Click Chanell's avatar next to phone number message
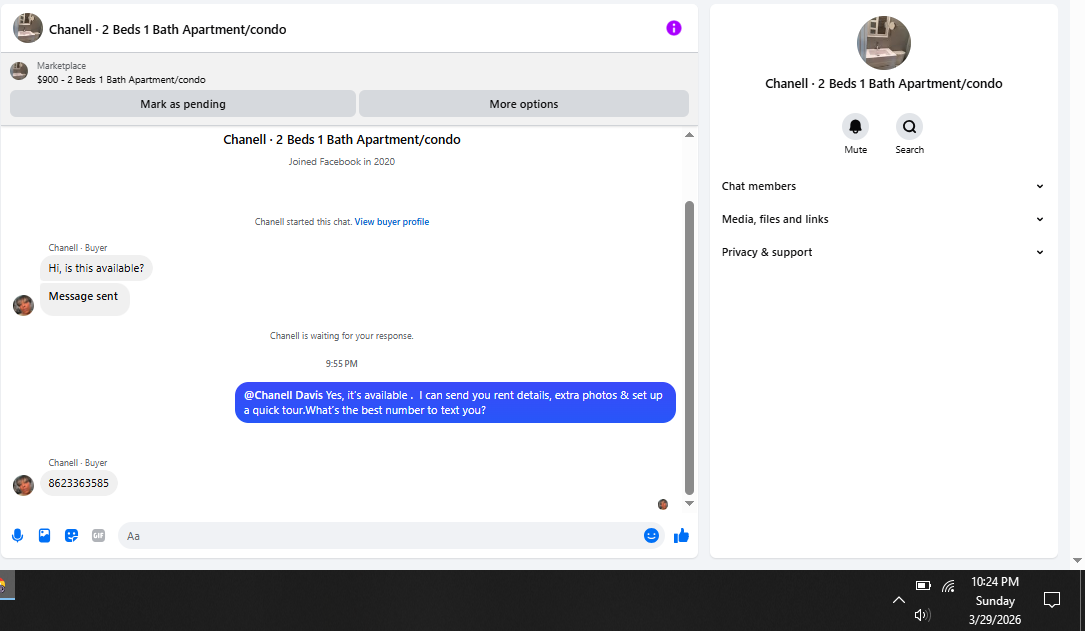 coord(24,485)
